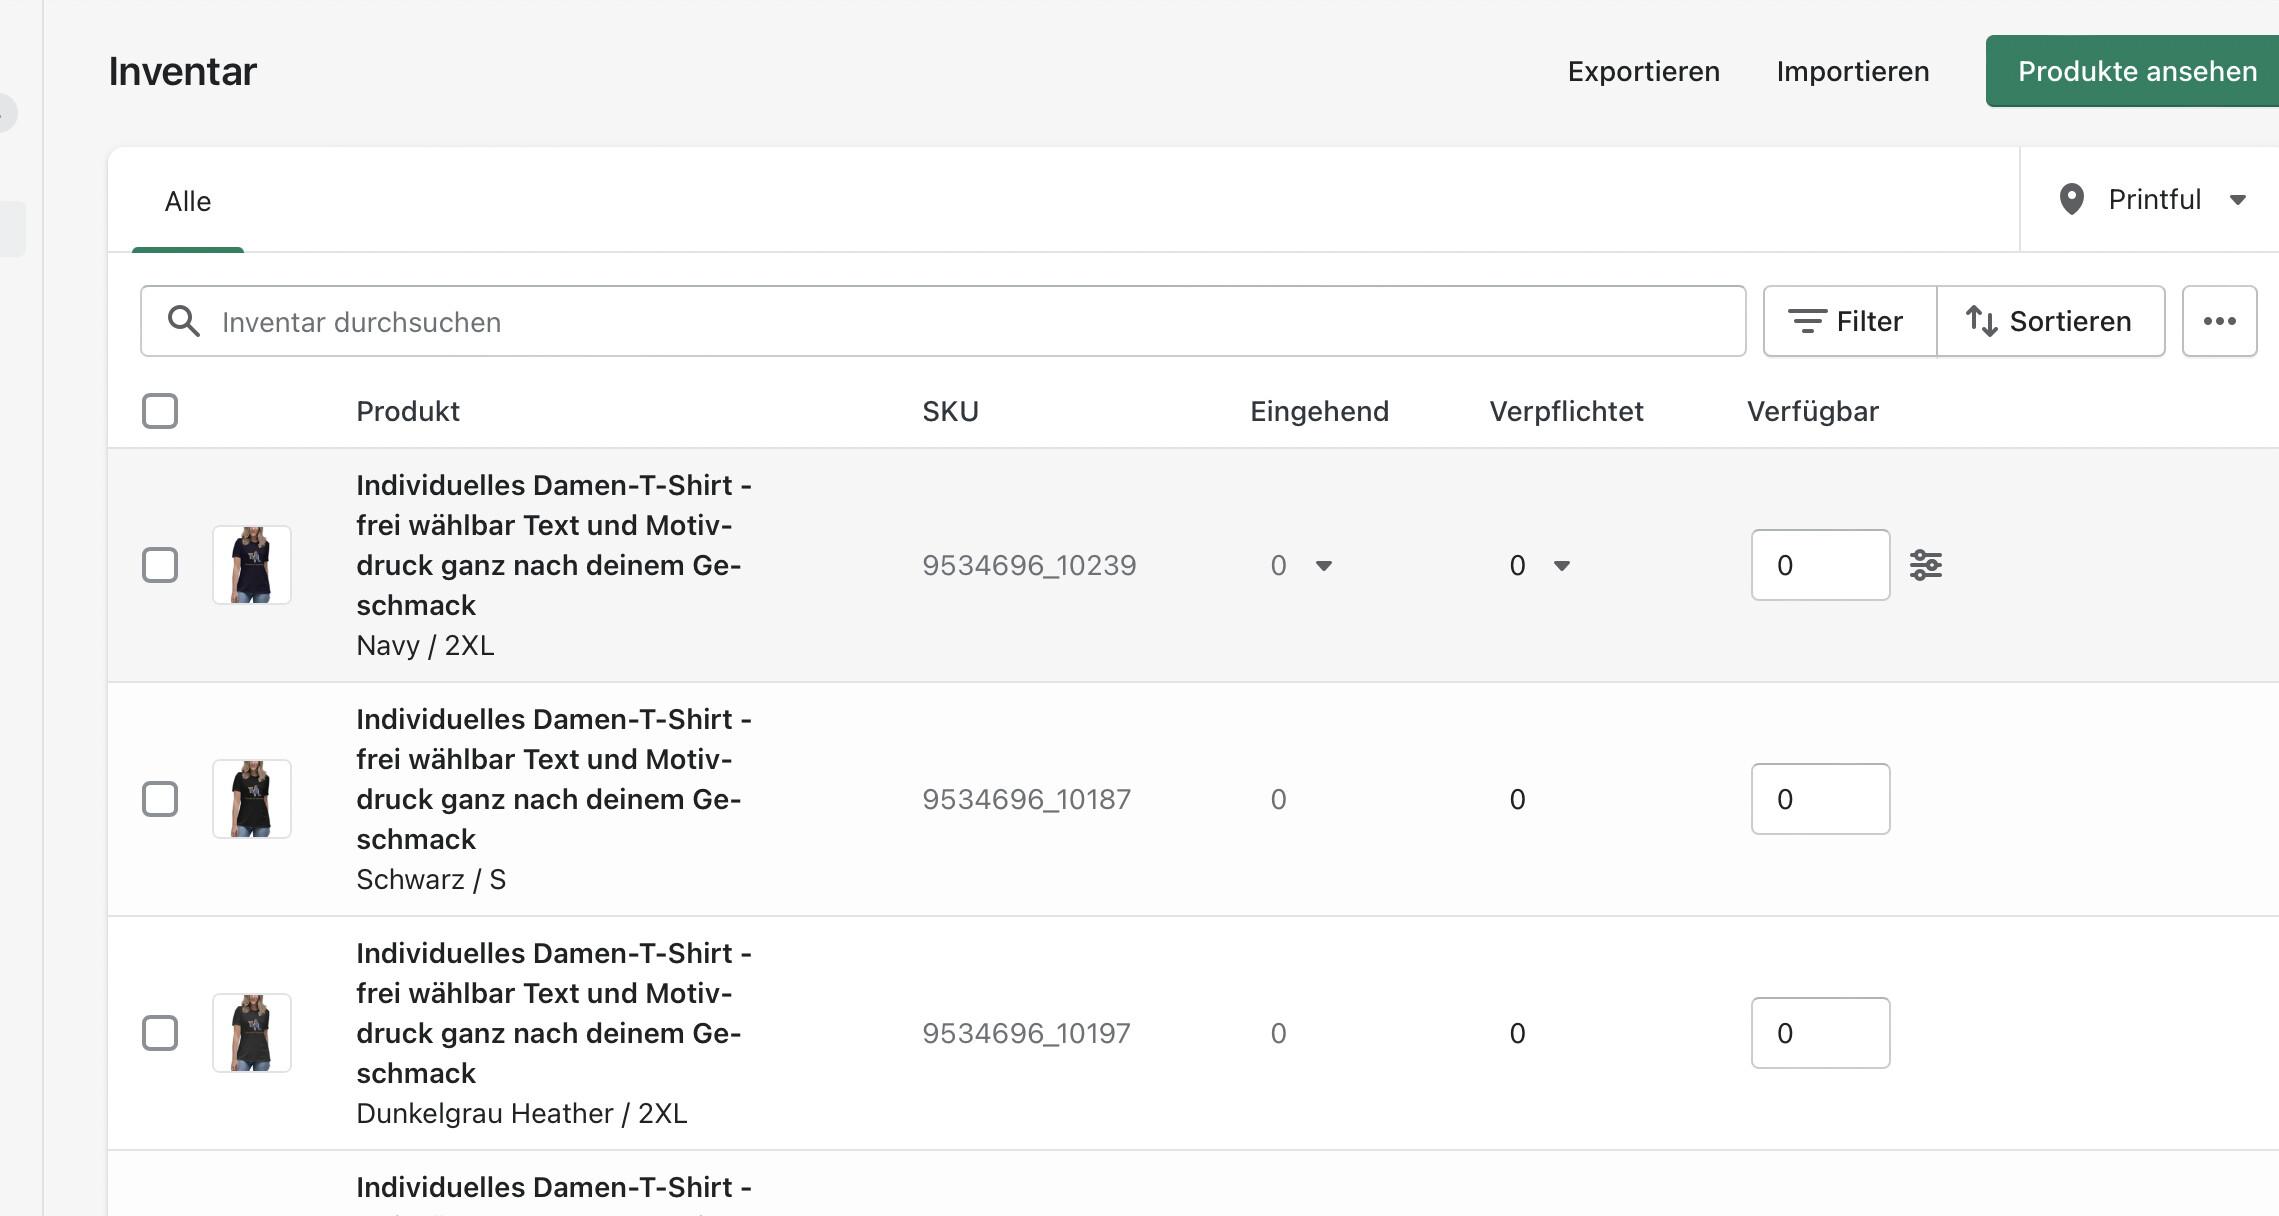Open the Printful location dropdown arrow
Viewport: 2279px width, 1216px height.
pyautogui.click(x=2238, y=200)
